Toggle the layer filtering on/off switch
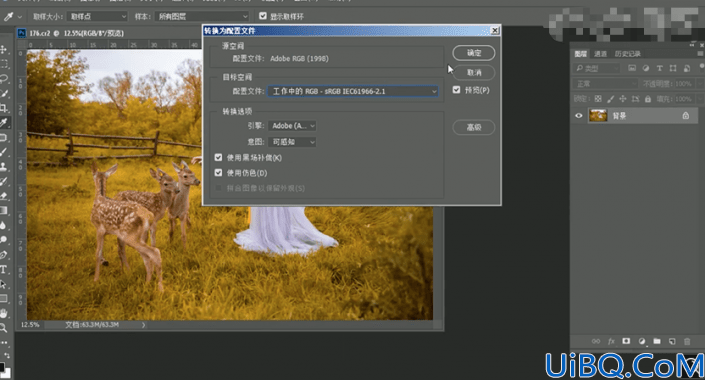 (702, 68)
